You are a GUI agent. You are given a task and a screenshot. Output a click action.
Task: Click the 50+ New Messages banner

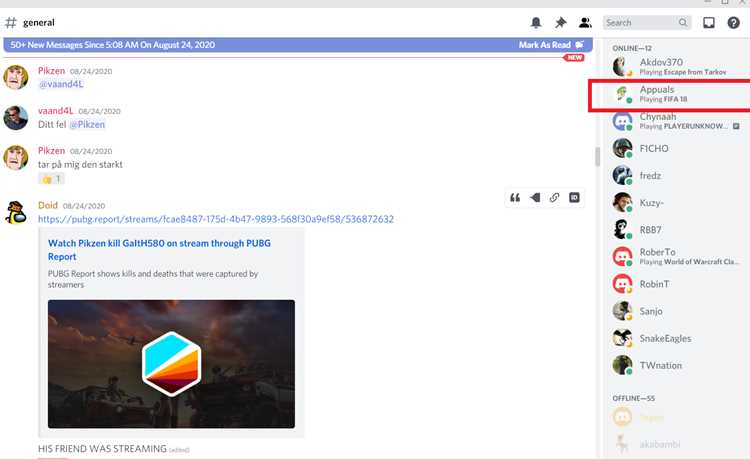tap(298, 45)
